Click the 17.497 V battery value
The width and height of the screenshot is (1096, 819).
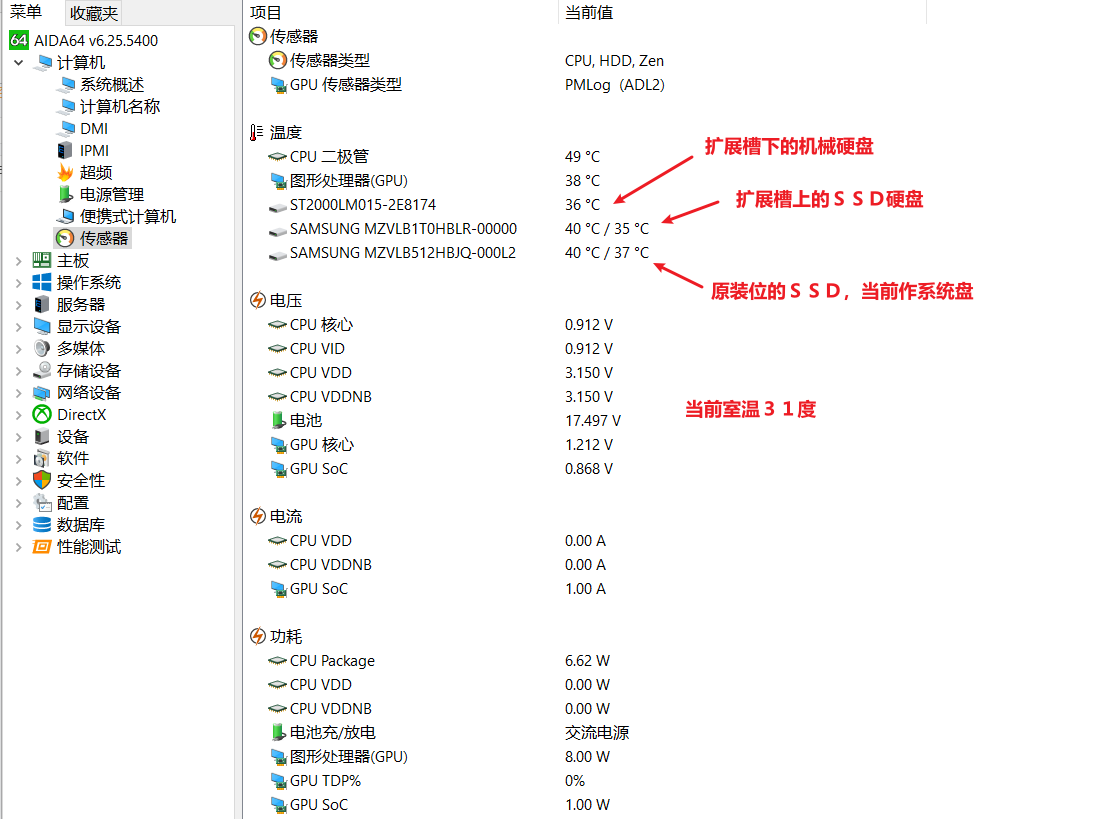pyautogui.click(x=593, y=421)
